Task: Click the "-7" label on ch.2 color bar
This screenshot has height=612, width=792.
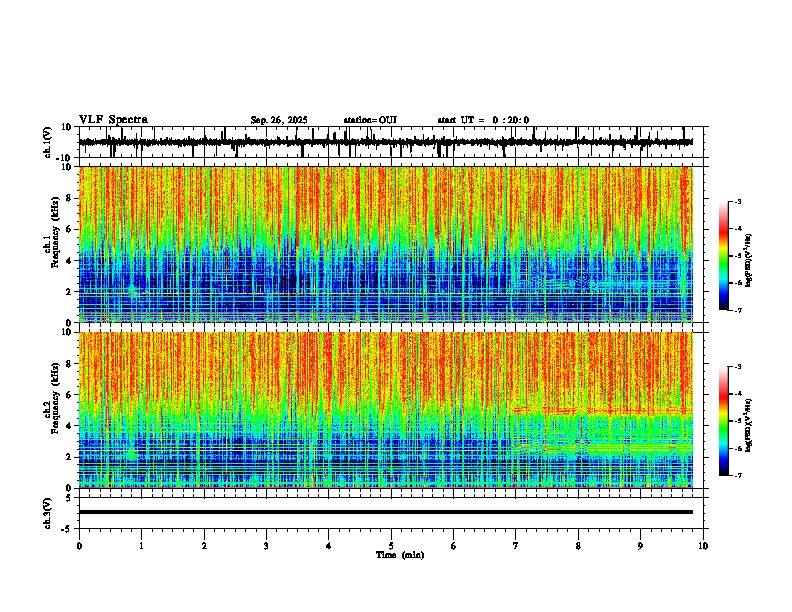Action: pyautogui.click(x=738, y=475)
